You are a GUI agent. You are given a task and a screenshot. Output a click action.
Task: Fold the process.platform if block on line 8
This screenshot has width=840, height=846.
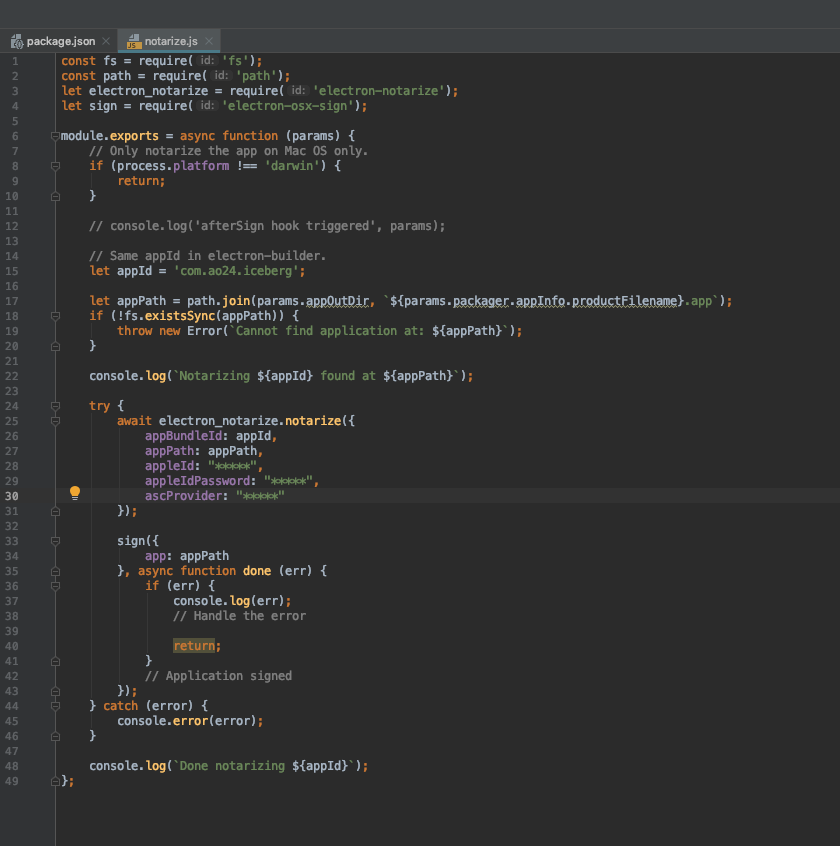pos(55,166)
